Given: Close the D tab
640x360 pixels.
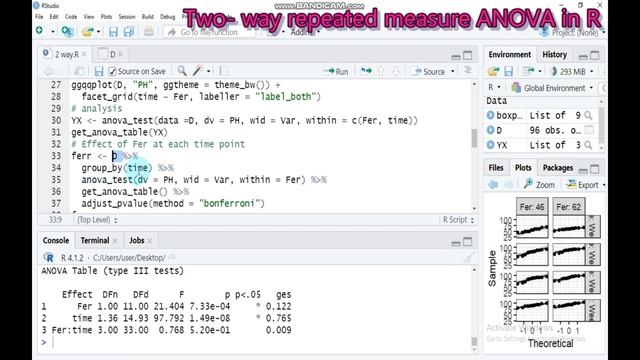Looking at the screenshot, I should tap(121, 54).
